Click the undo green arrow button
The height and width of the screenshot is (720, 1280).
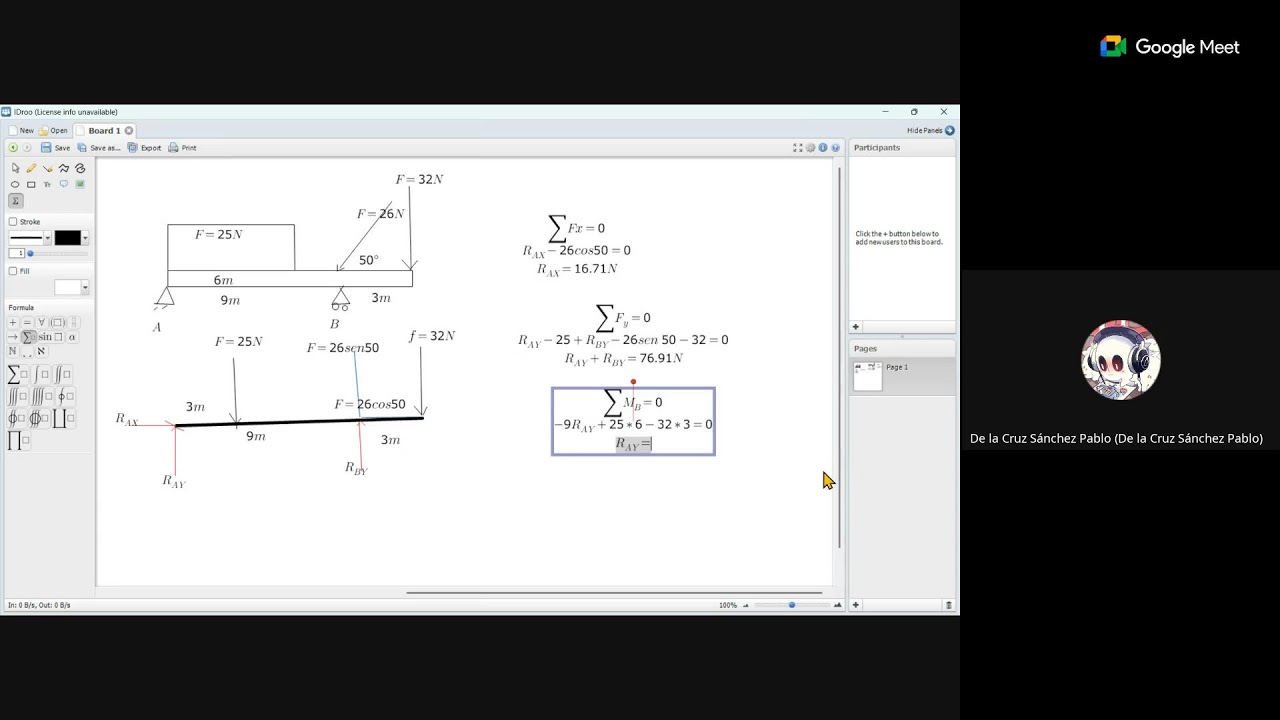coord(13,147)
